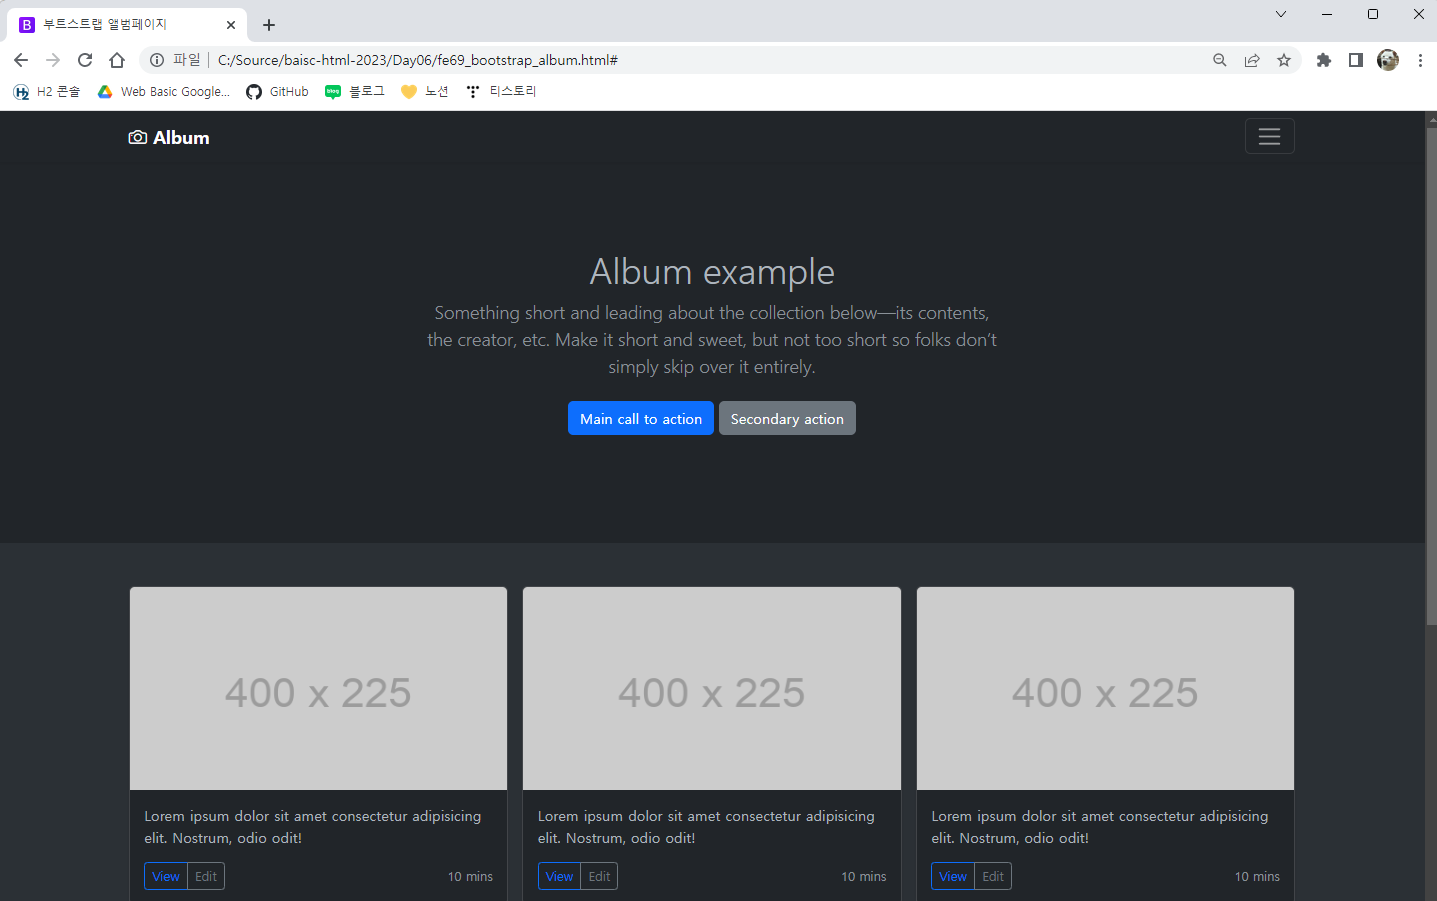Viewport: 1437px width, 901px height.
Task: Click the third card's 400 x 225 thumbnail
Action: pyautogui.click(x=1105, y=689)
